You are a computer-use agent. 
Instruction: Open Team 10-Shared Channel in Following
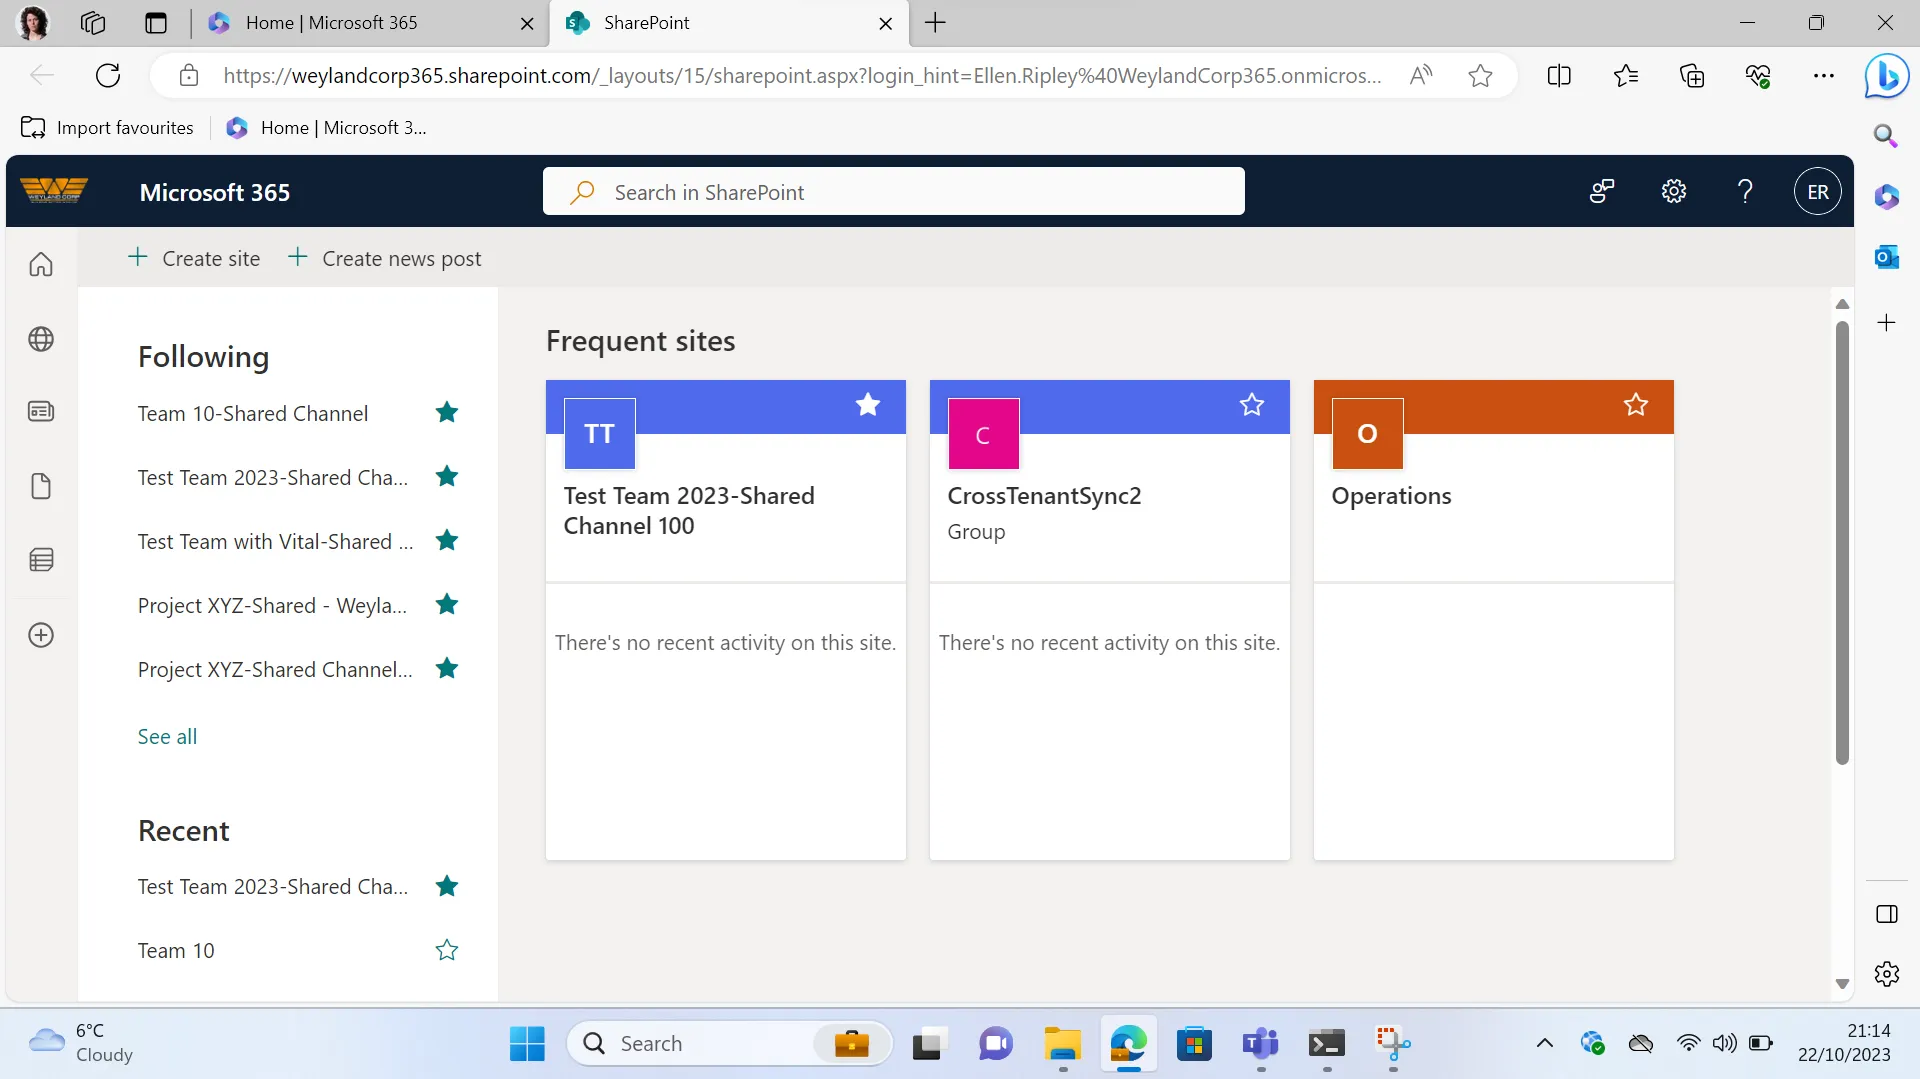[253, 414]
